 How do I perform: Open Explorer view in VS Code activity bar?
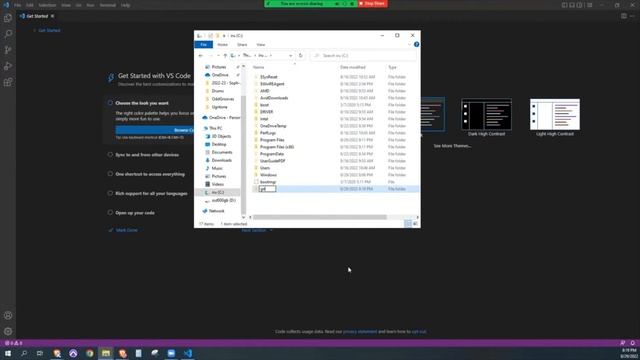8,18
